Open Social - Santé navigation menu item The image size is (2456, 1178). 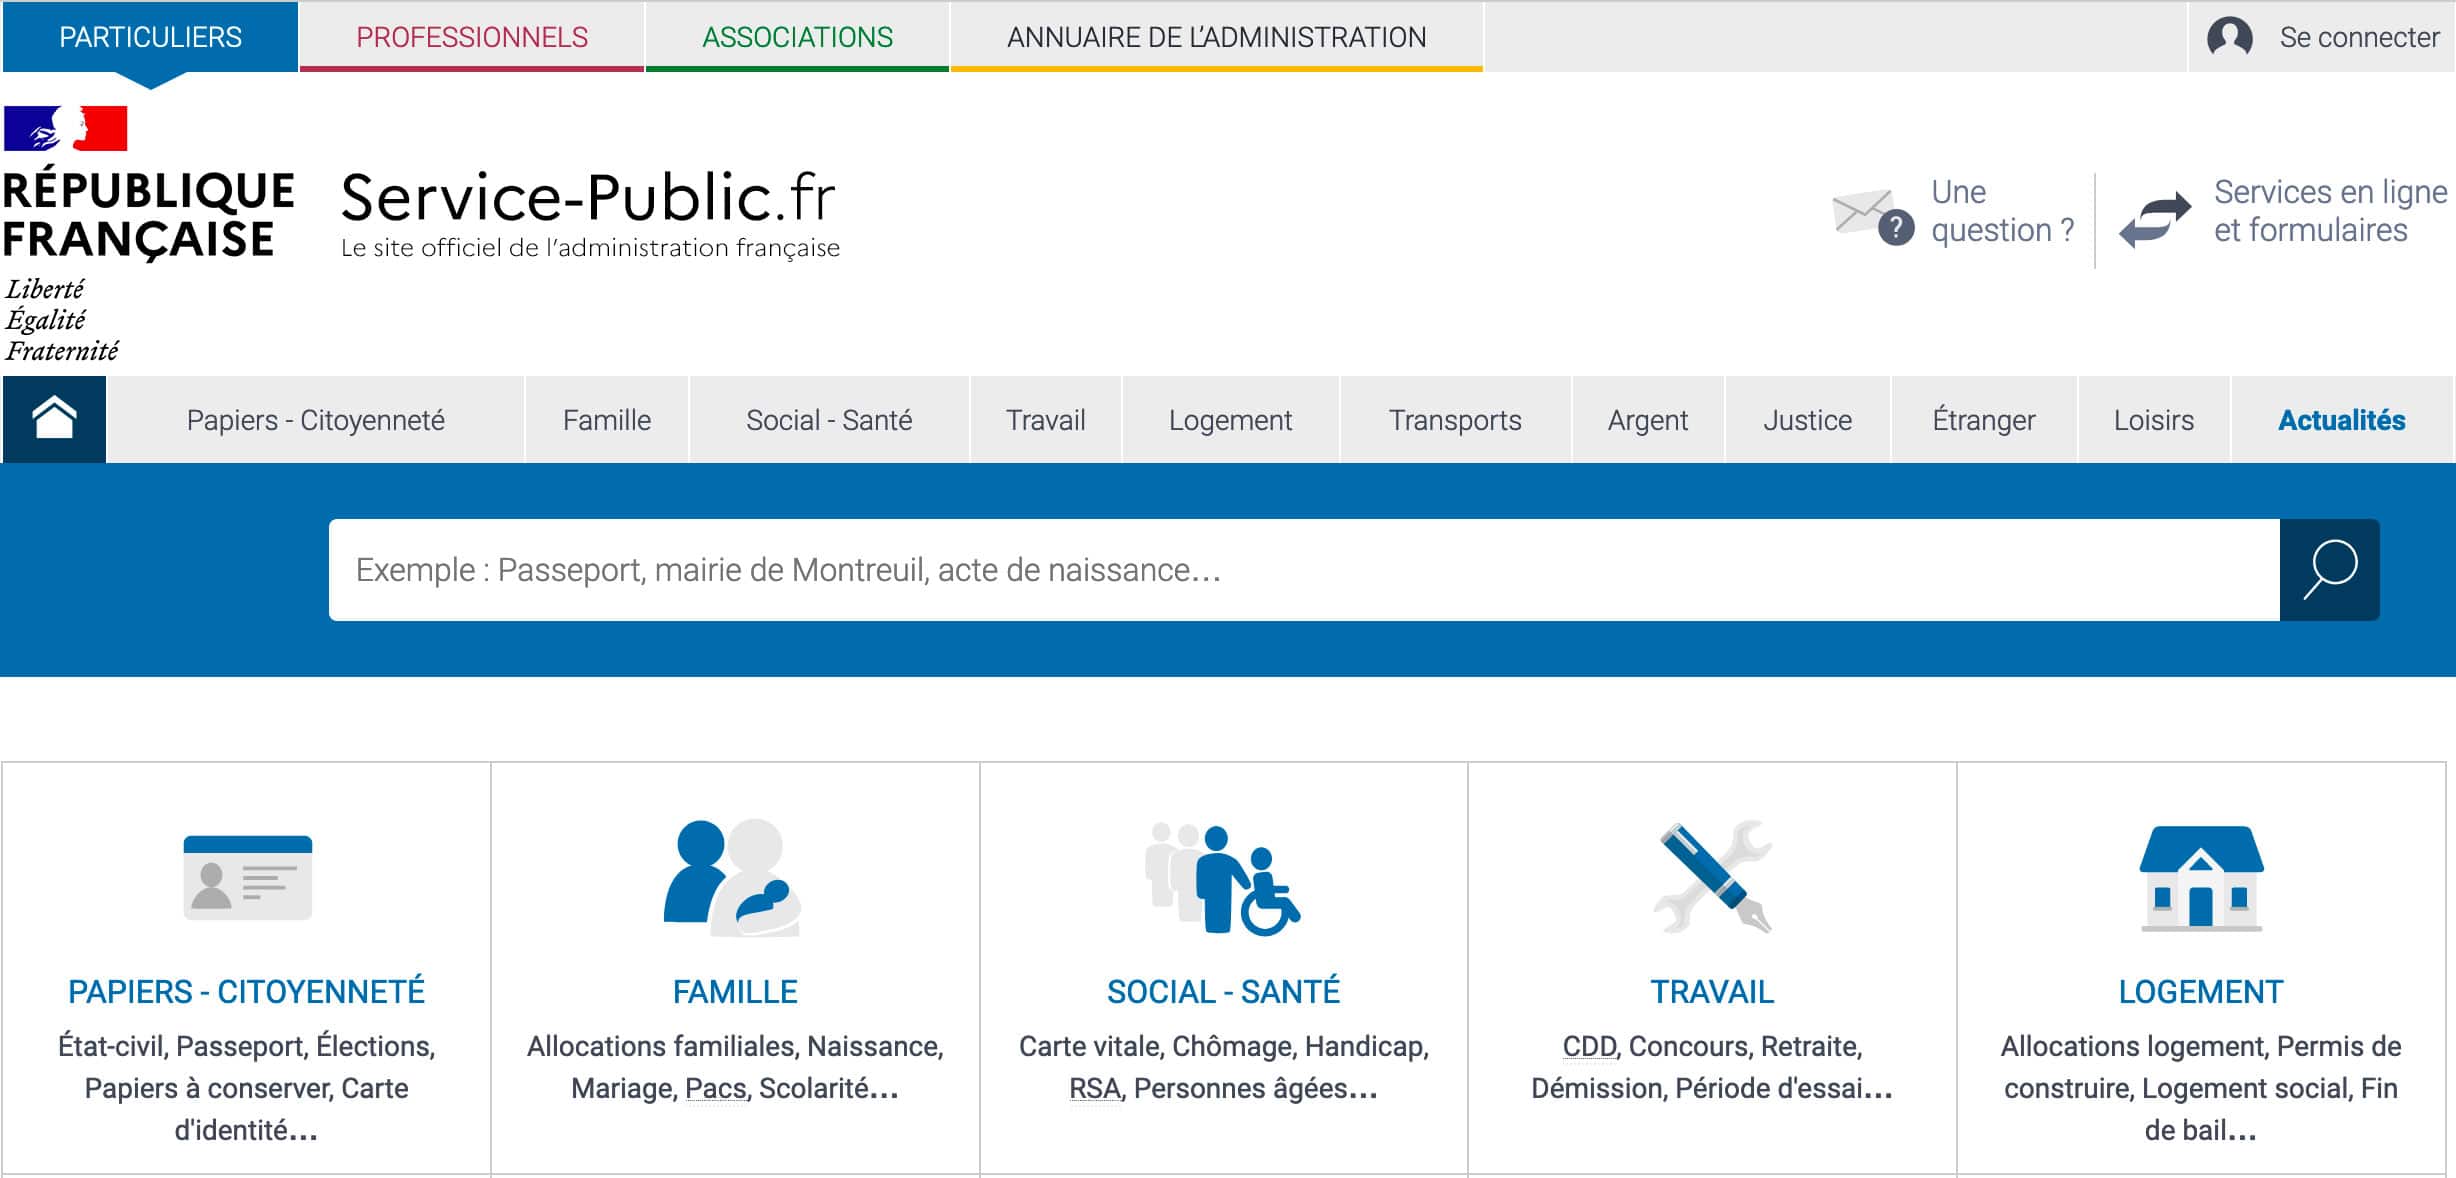tap(829, 420)
